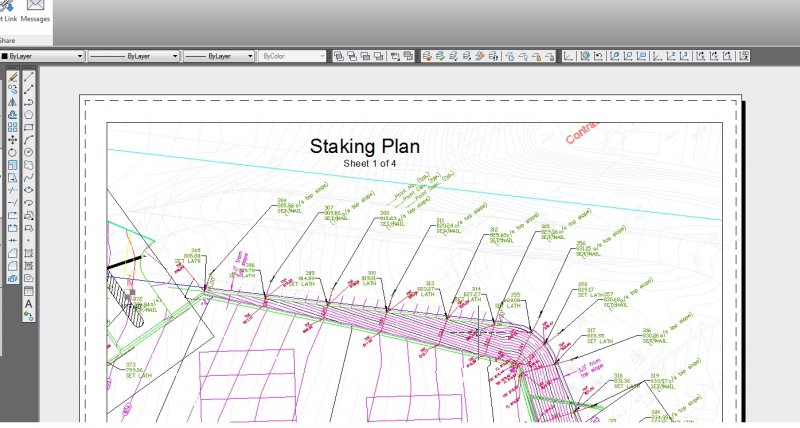Select the Explode tool
Image resolution: width=800 pixels, height=428 pixels.
point(13,278)
